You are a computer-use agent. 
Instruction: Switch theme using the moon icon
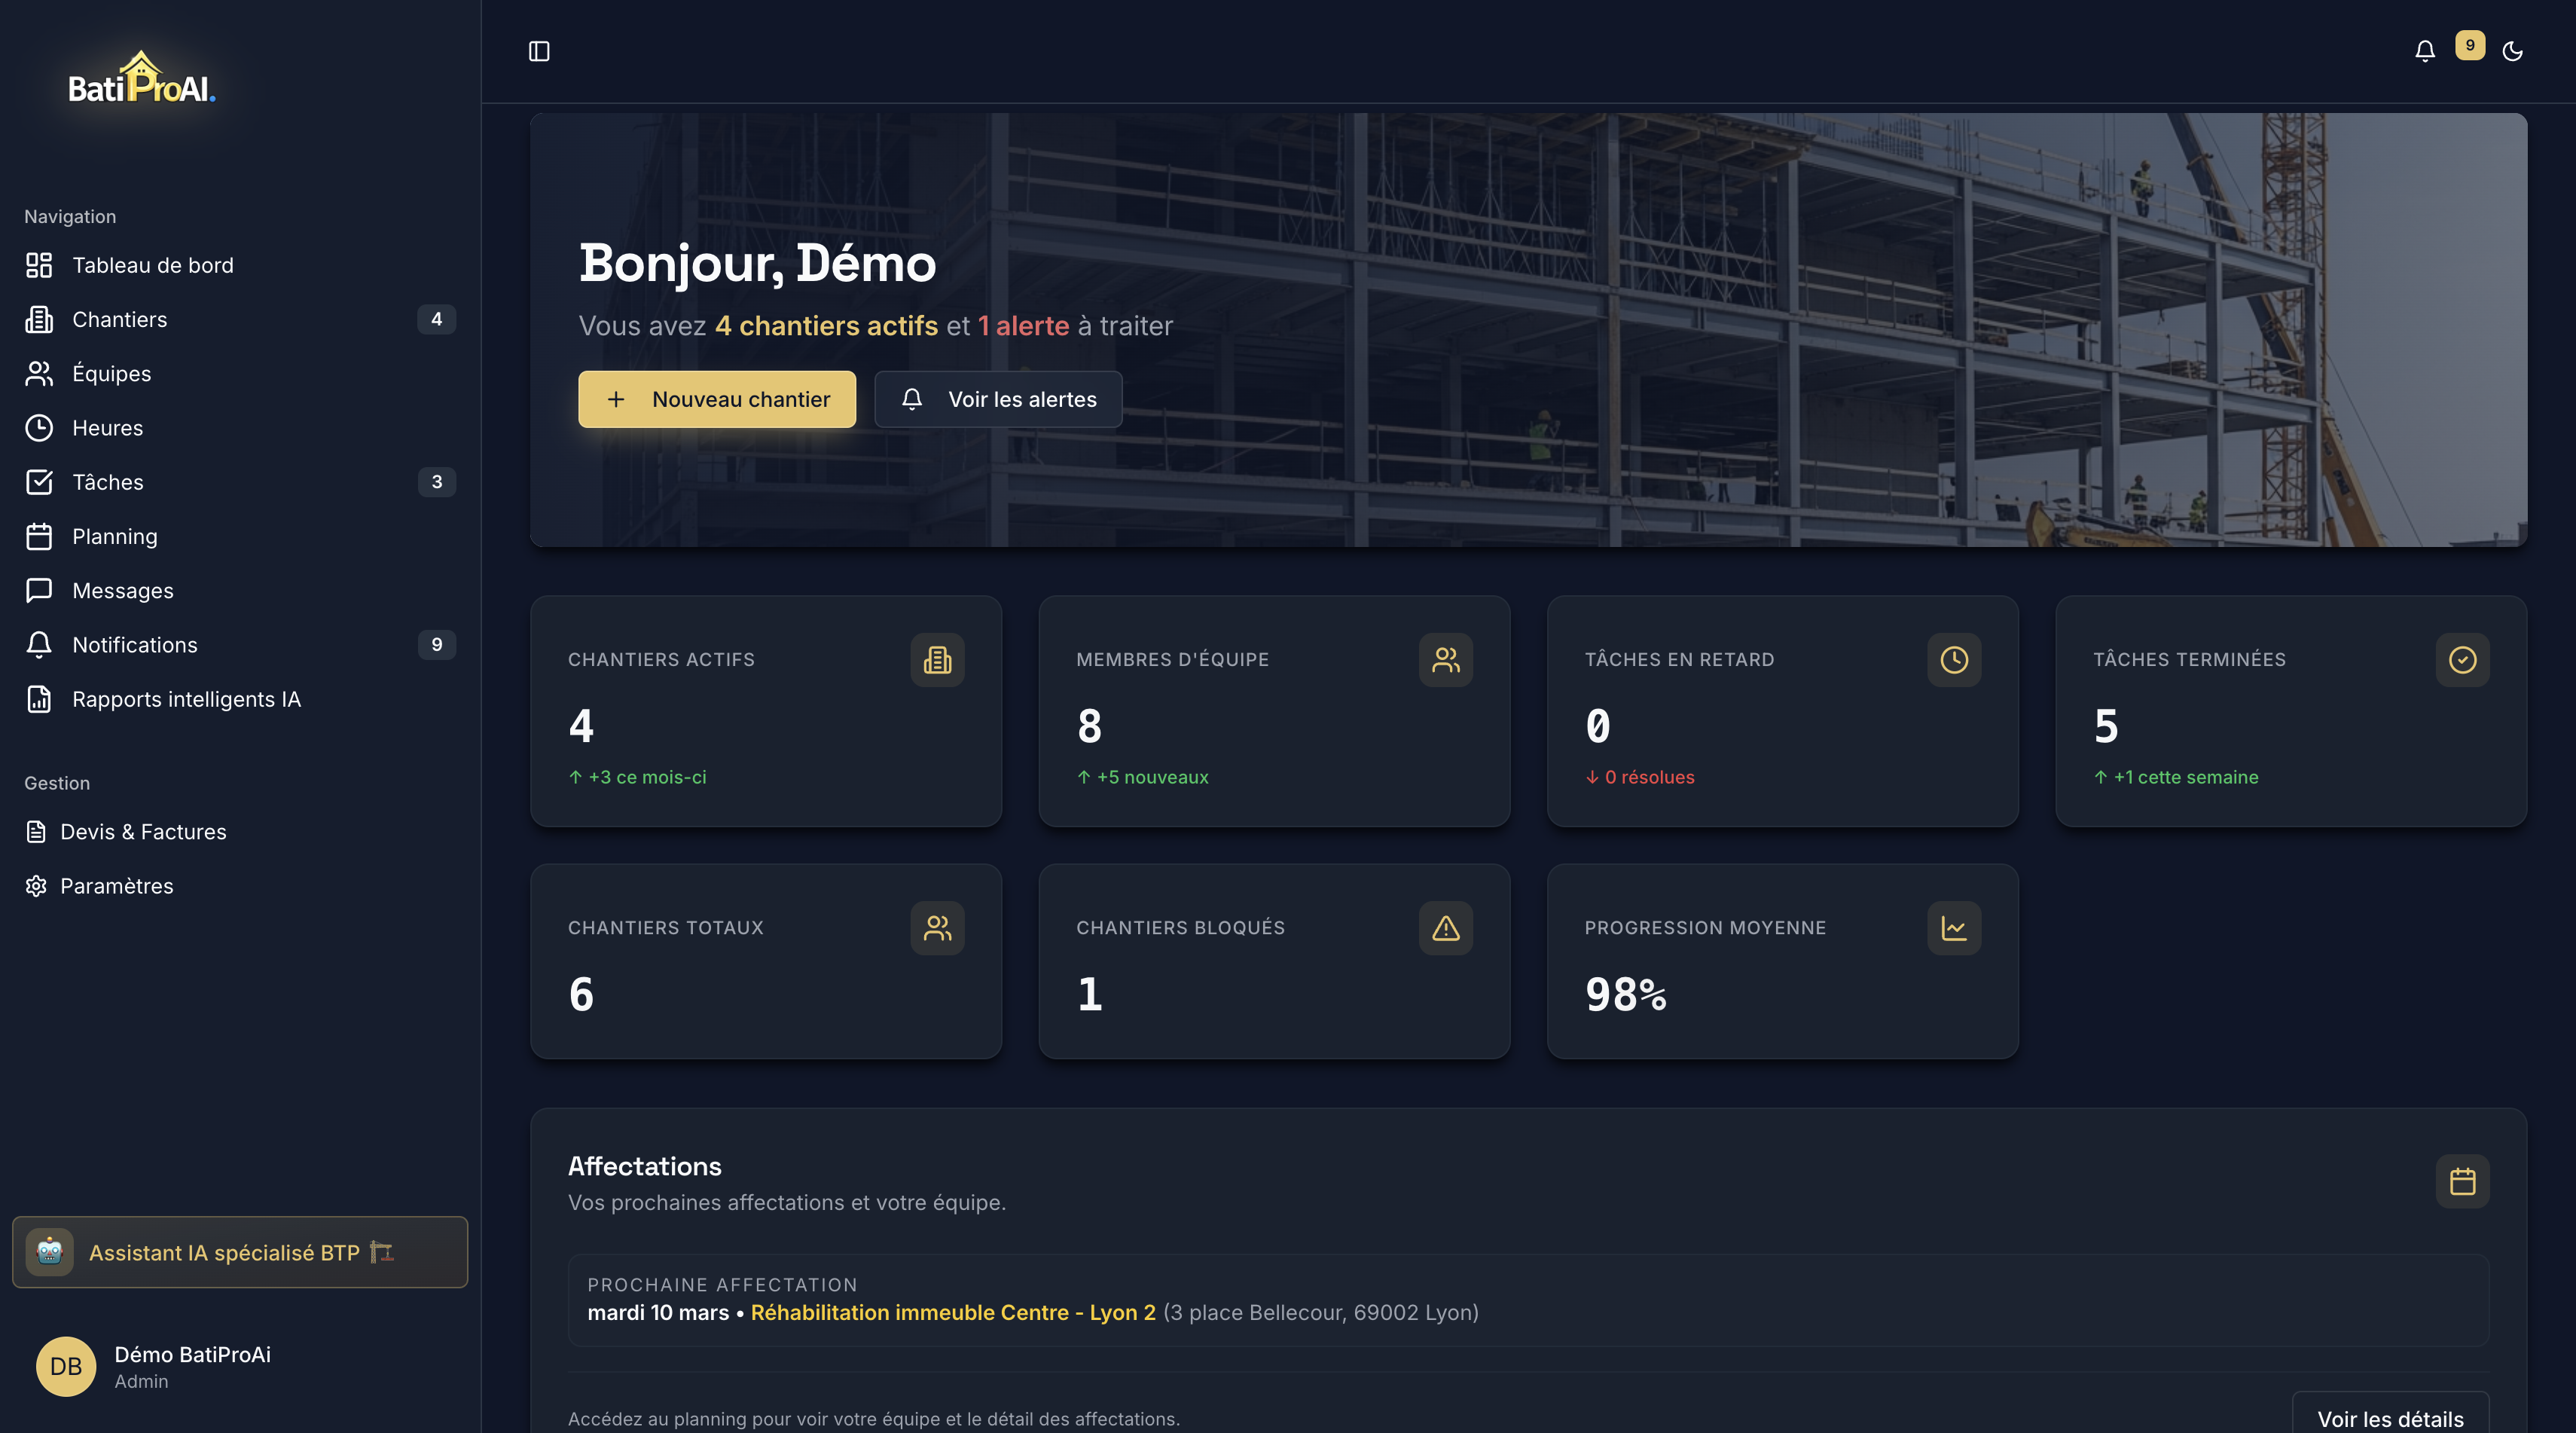coord(2512,51)
